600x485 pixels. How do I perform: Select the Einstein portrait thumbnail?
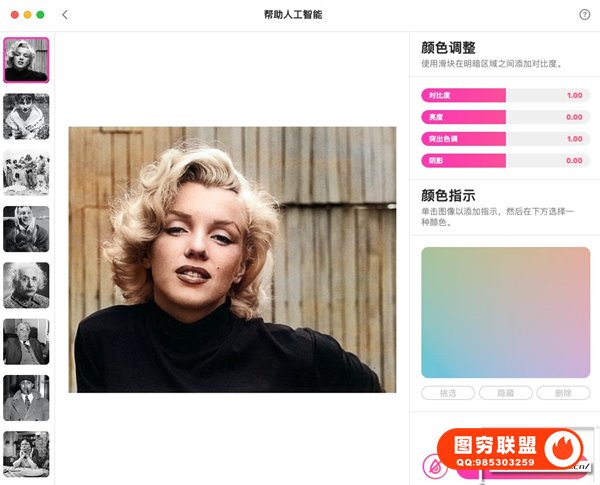pyautogui.click(x=26, y=285)
